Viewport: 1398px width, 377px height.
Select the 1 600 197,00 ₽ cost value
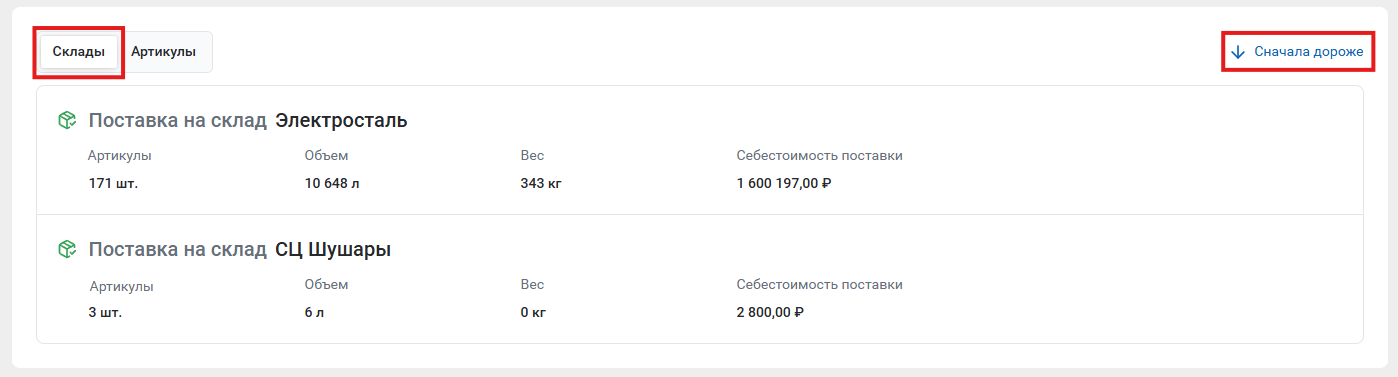pos(785,183)
